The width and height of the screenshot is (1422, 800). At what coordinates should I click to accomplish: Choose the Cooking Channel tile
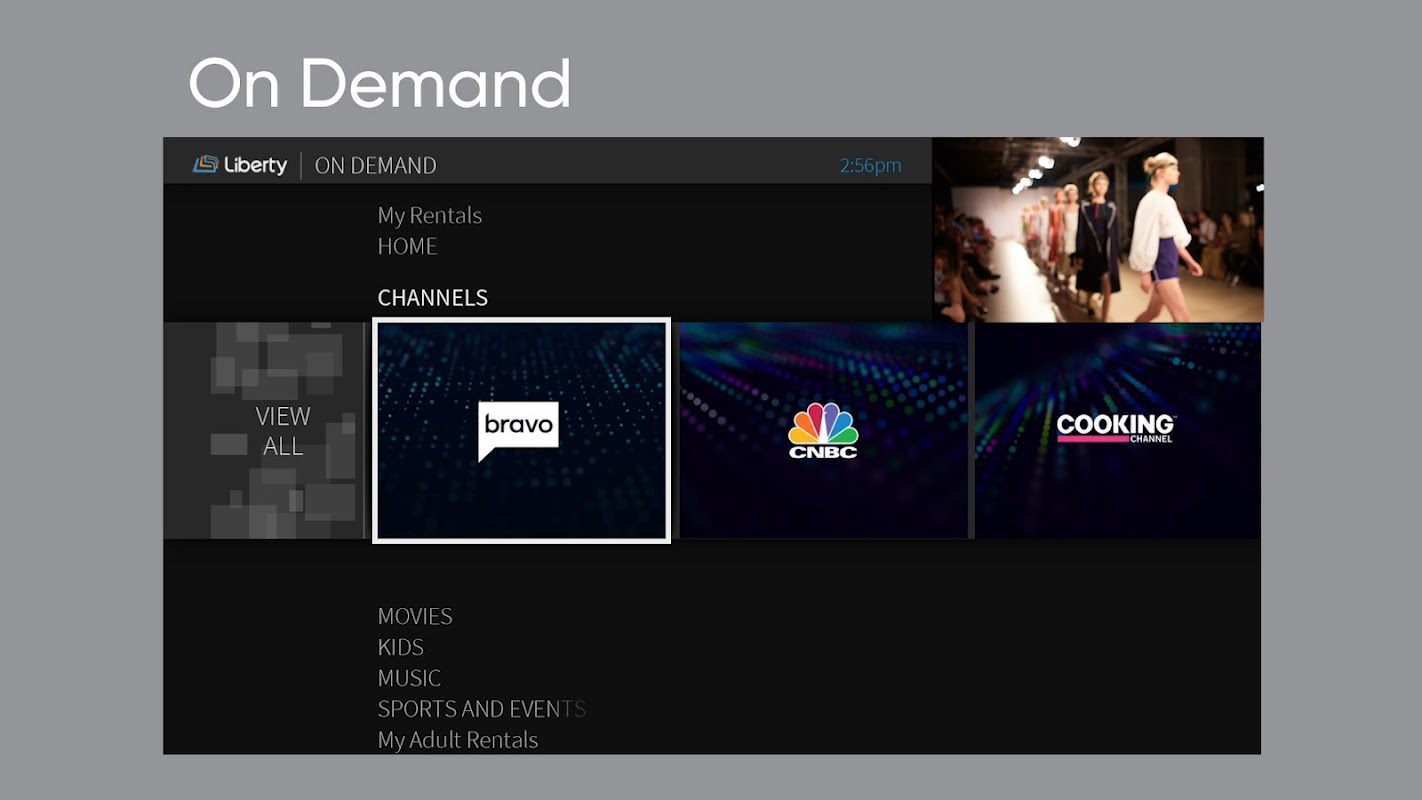tap(1118, 431)
